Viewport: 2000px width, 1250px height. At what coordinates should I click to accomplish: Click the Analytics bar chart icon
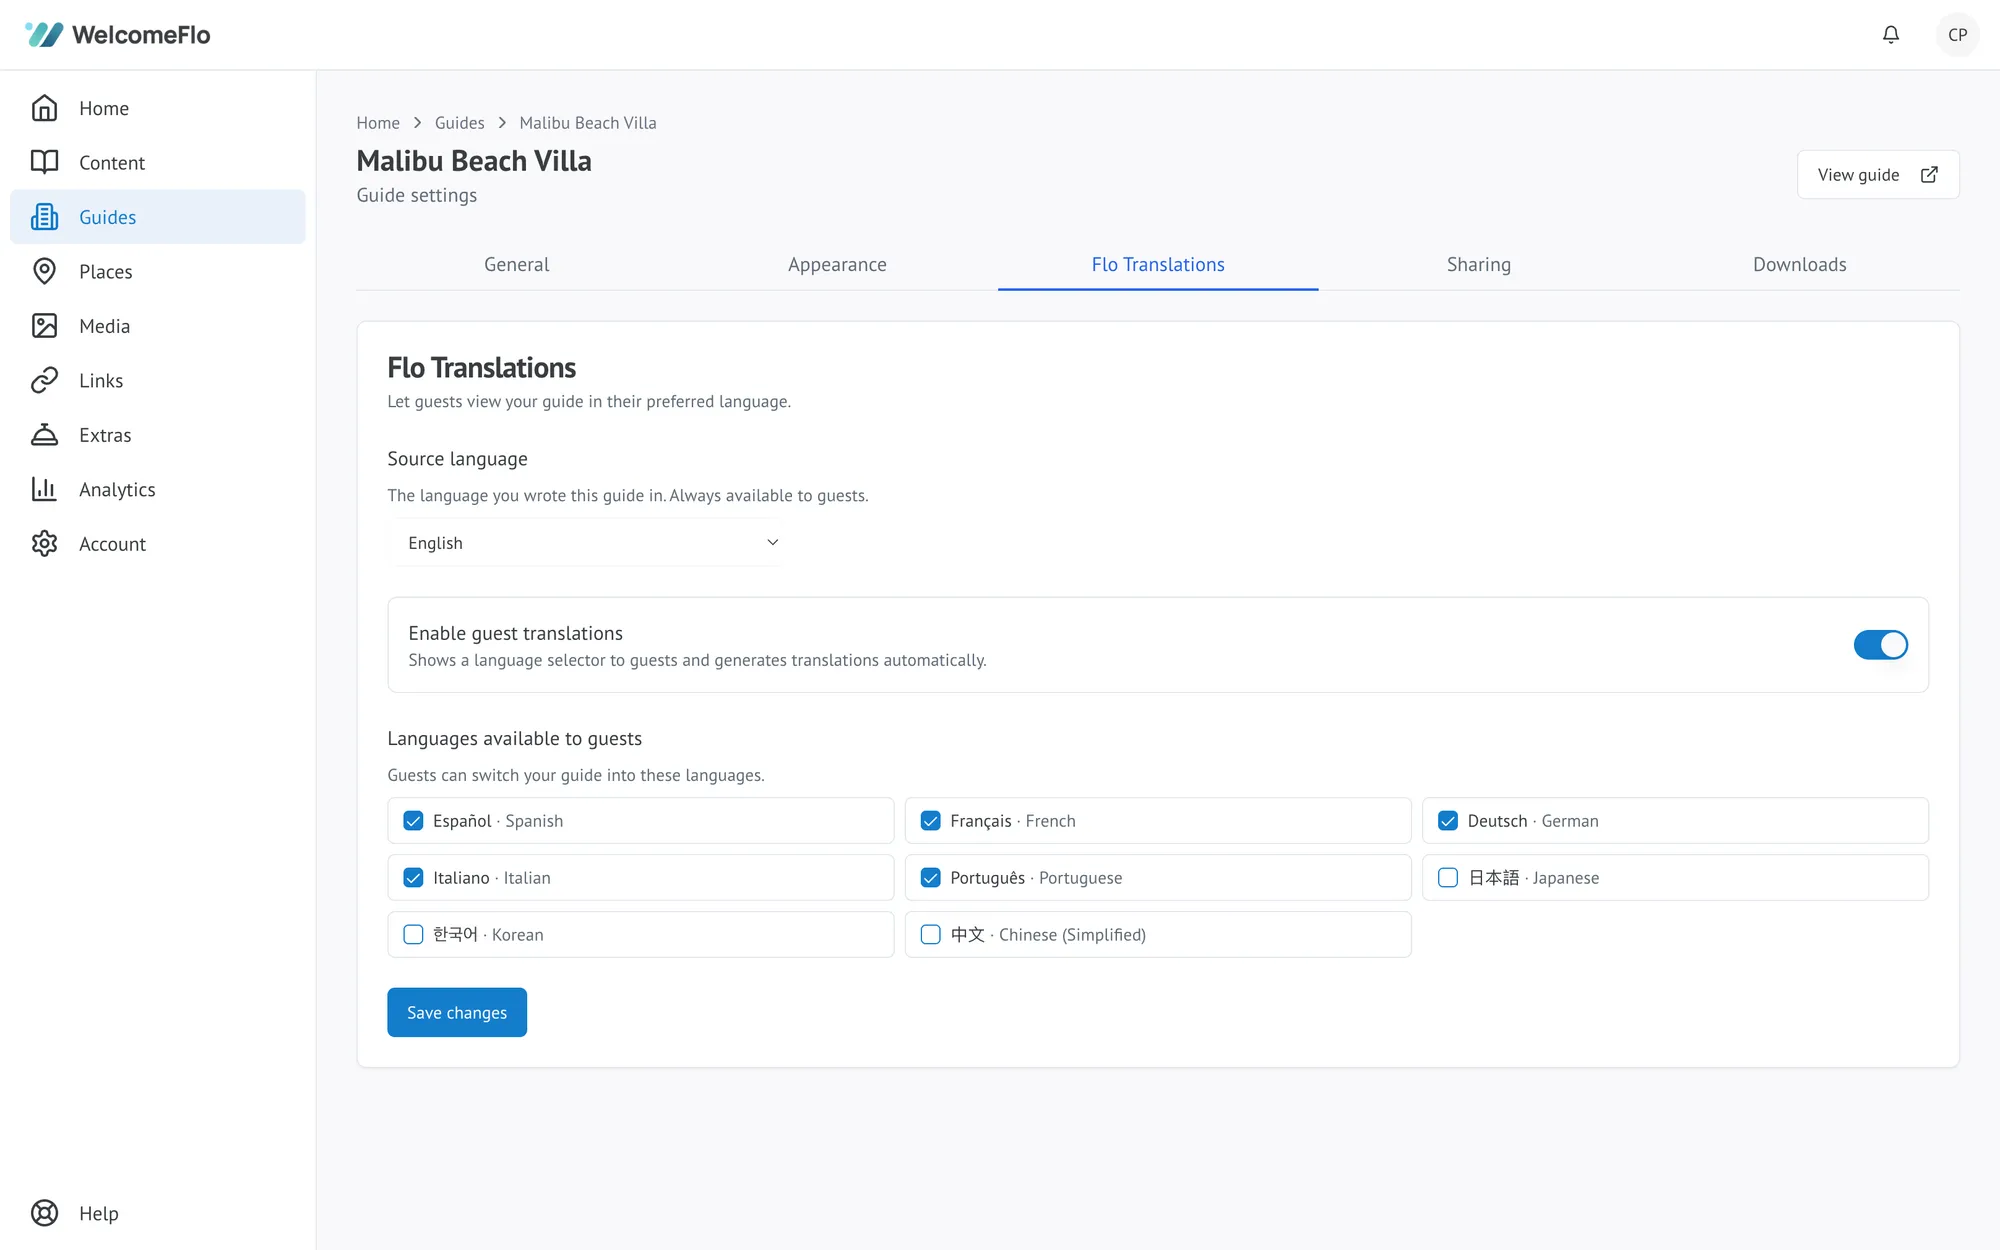pyautogui.click(x=44, y=489)
